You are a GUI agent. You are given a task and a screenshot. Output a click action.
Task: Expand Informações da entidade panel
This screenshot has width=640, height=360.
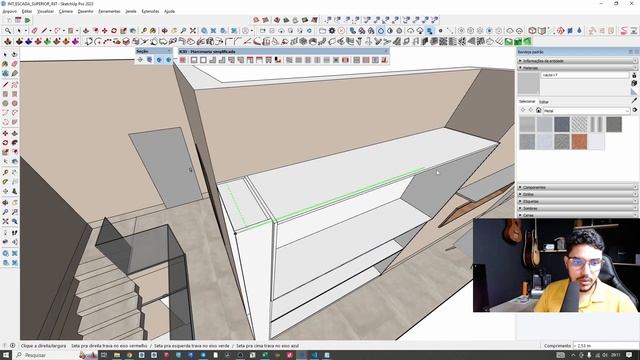pyautogui.click(x=578, y=61)
